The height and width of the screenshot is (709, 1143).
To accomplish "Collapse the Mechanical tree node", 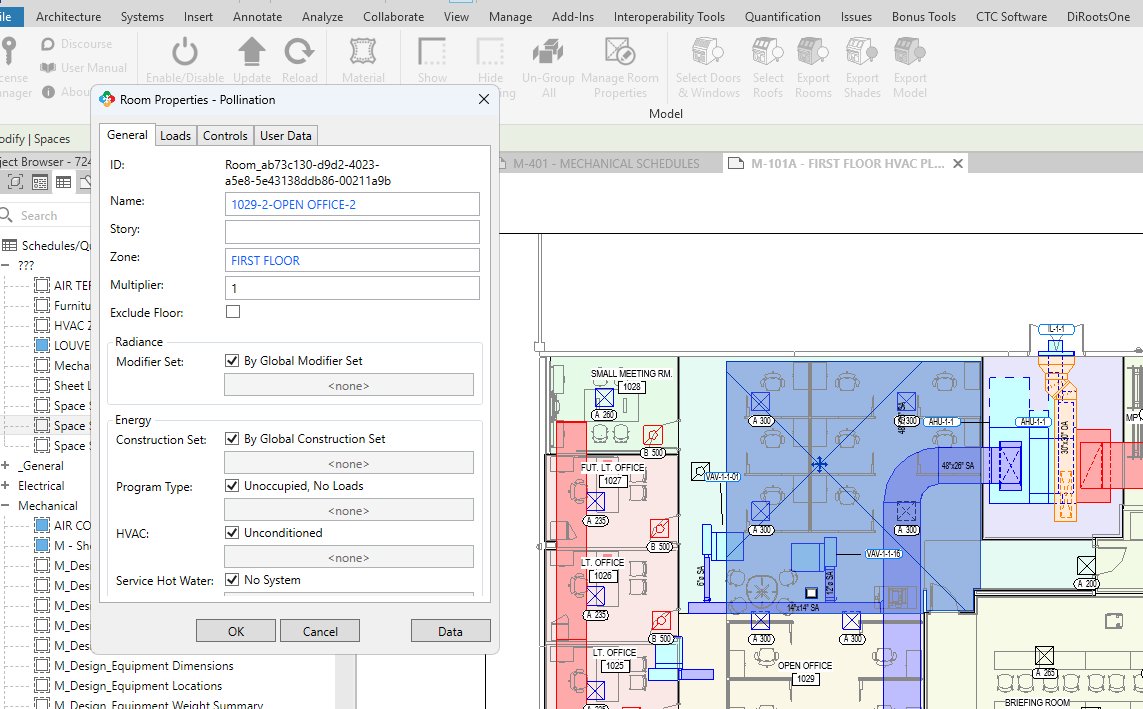I will click(x=6, y=506).
